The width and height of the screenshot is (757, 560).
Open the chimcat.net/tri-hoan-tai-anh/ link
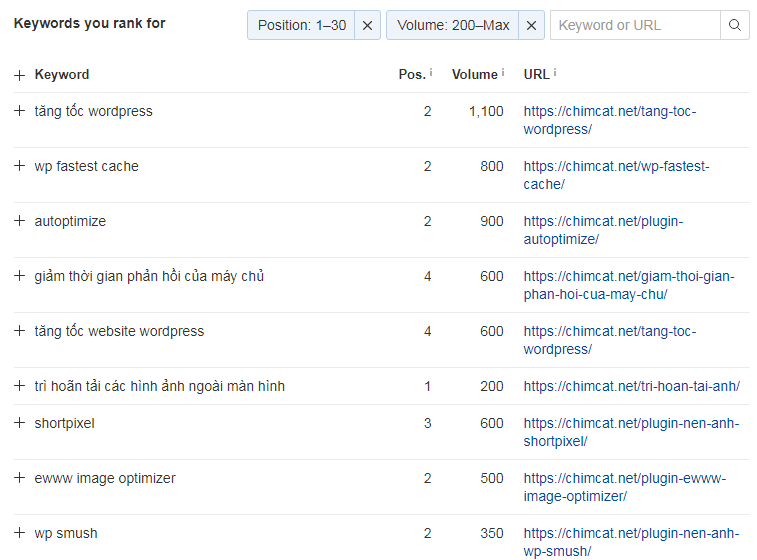click(x=631, y=386)
